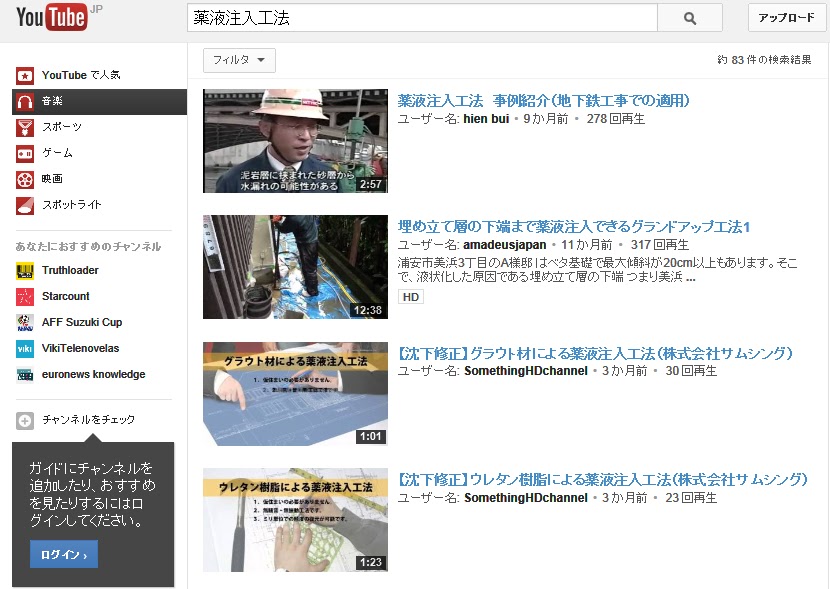Click the film reel icon for 映画

(25, 179)
